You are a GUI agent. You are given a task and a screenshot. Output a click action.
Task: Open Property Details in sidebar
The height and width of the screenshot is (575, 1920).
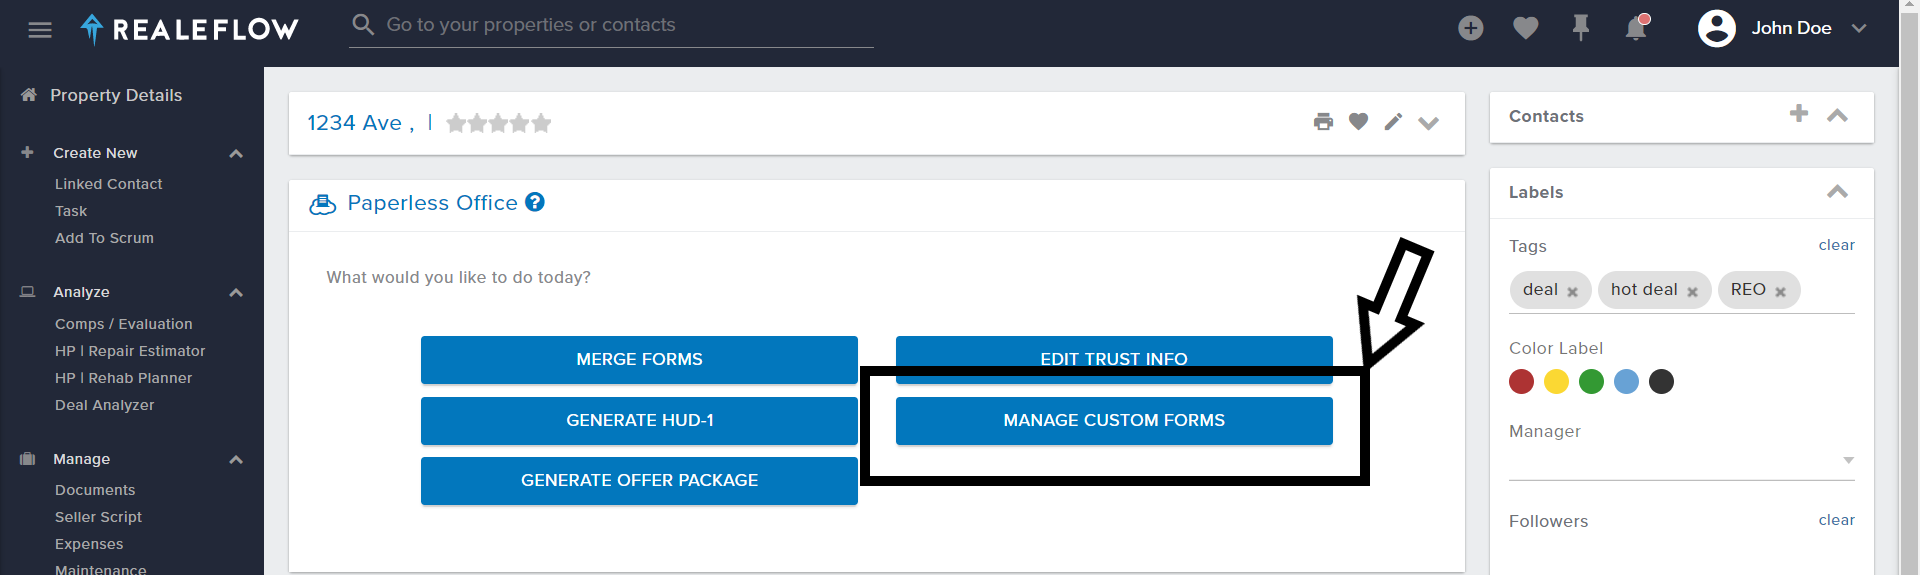[116, 95]
